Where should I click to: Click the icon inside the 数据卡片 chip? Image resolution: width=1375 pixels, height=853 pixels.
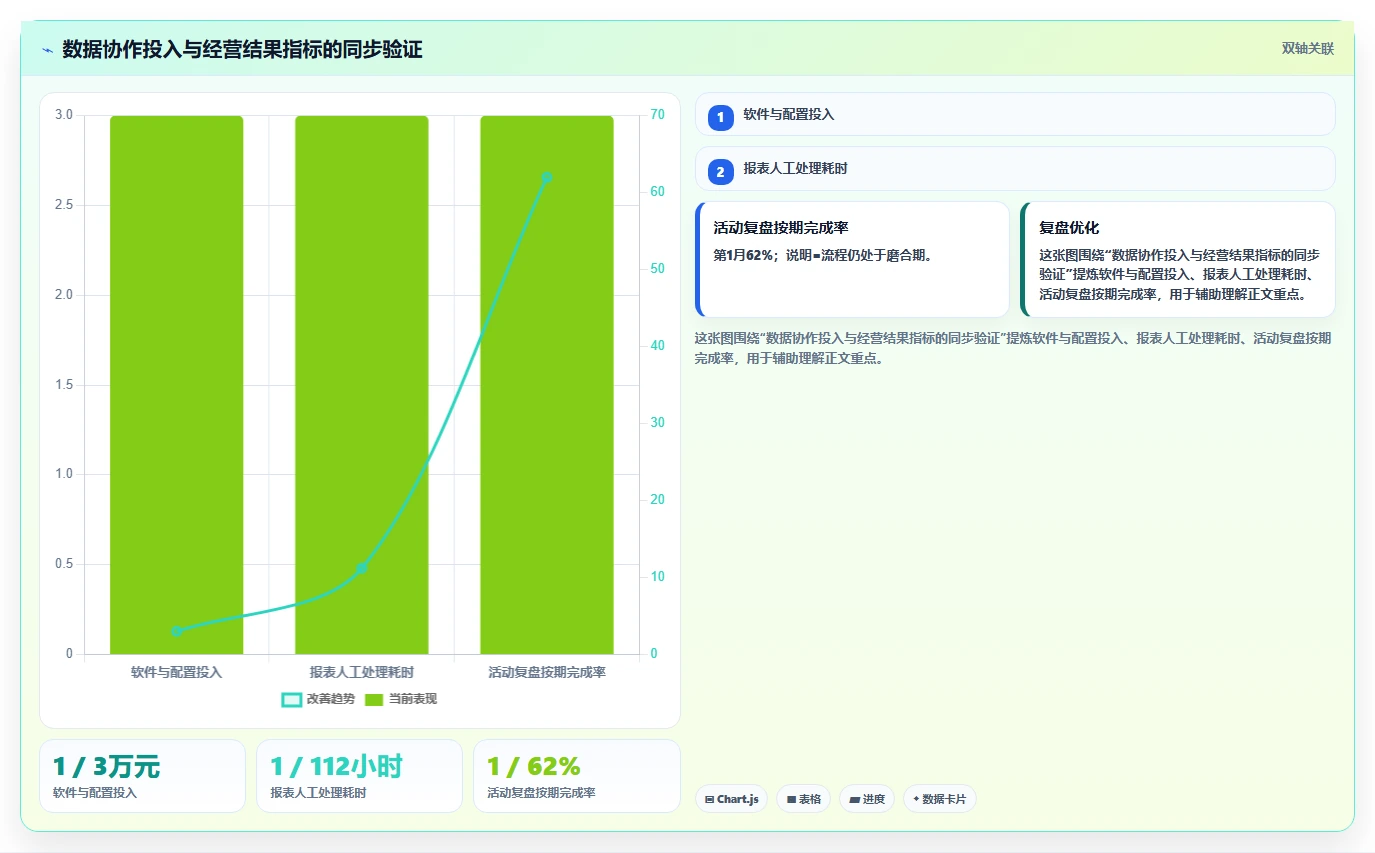[x=916, y=800]
